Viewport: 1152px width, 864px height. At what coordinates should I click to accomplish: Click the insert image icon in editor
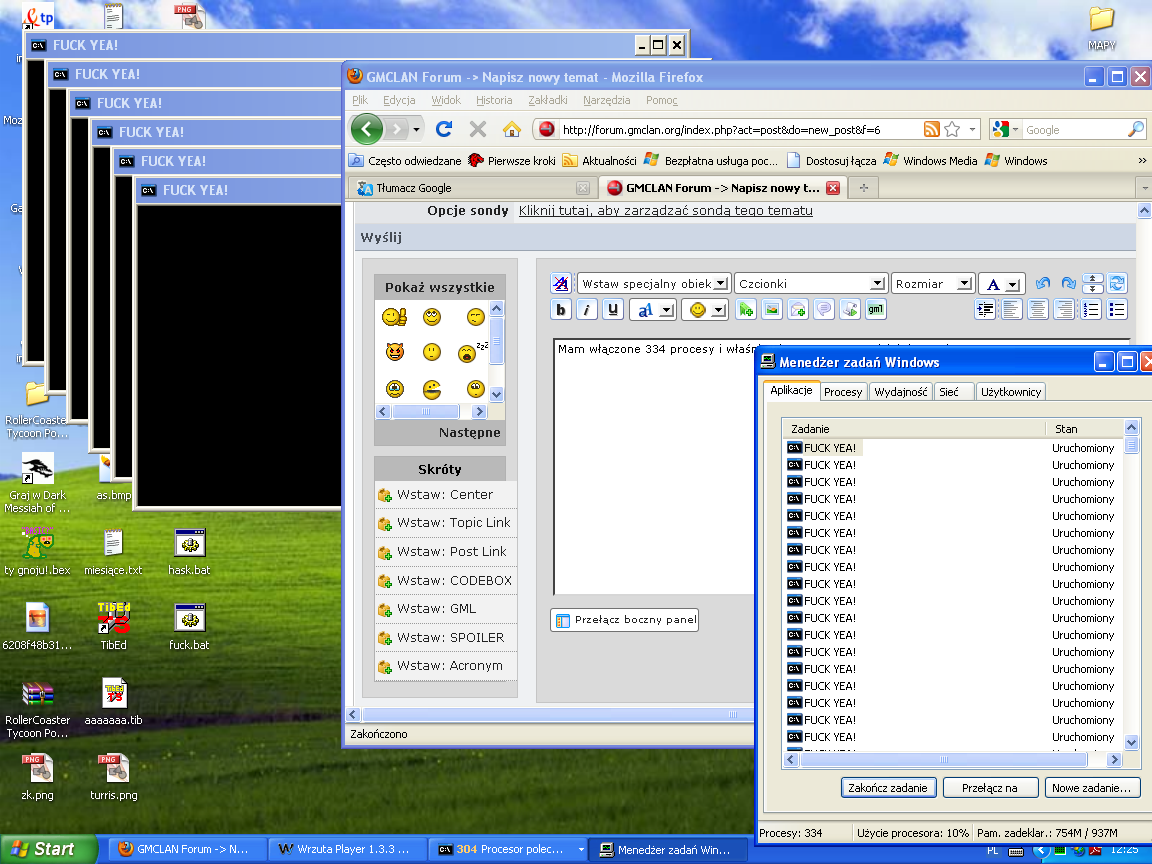(x=771, y=310)
